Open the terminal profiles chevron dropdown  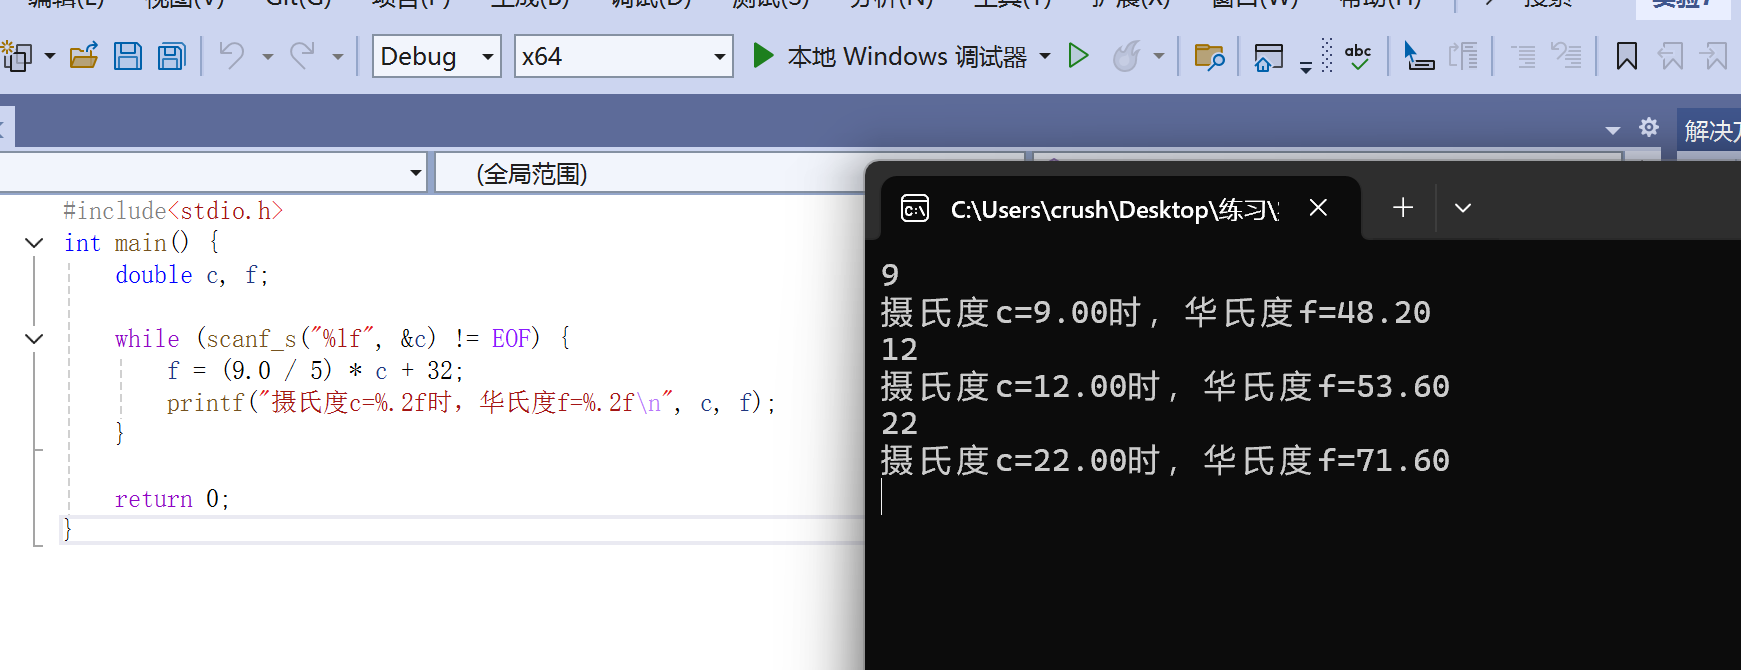1463,208
